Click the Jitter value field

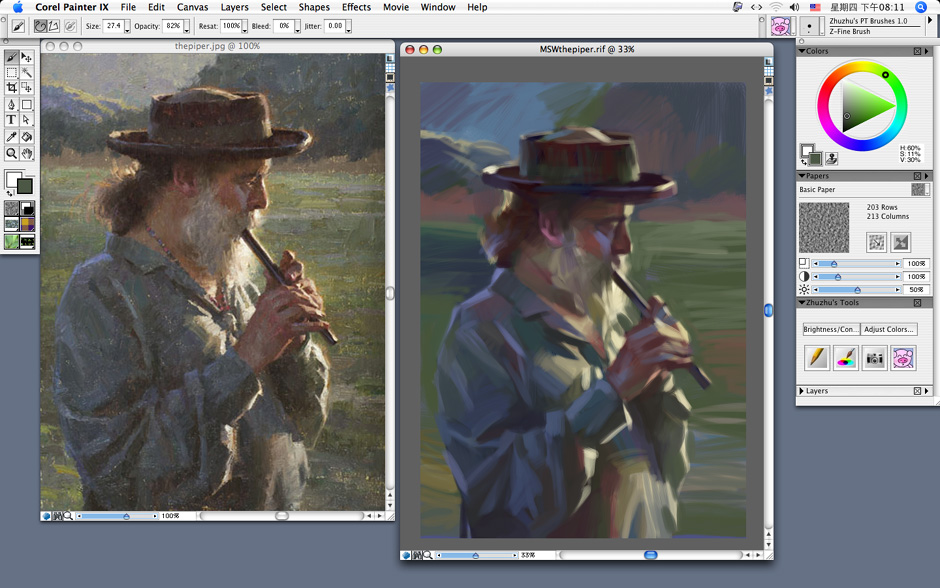335,26
